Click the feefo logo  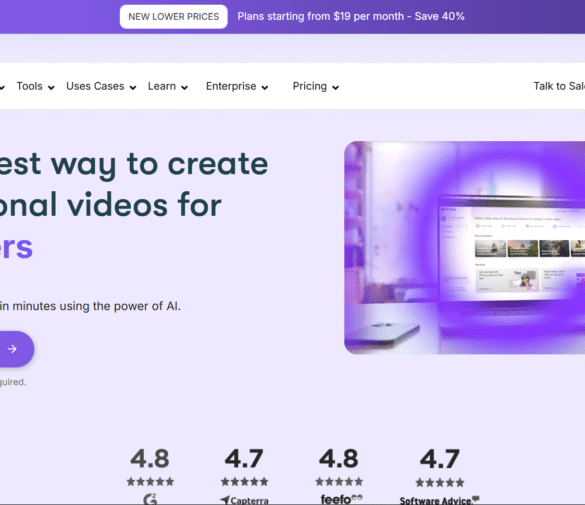tap(341, 499)
